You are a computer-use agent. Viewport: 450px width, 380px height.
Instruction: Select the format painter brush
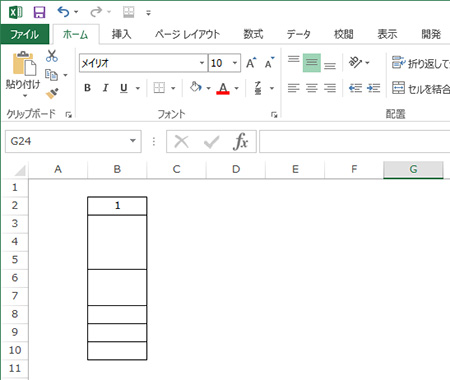coord(52,93)
